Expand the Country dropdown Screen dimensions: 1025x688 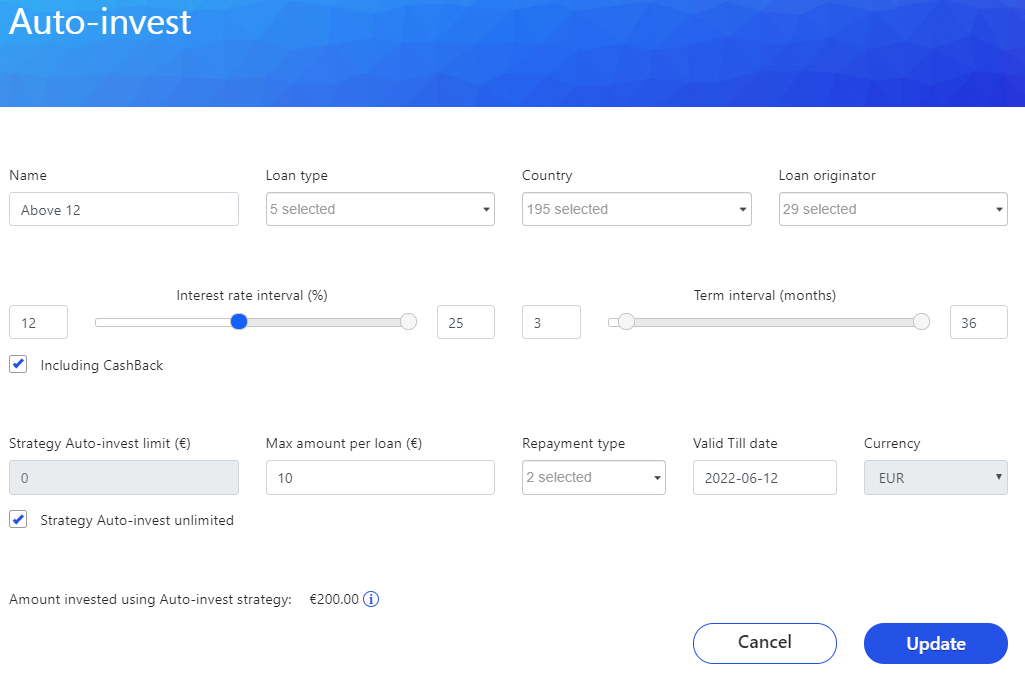636,209
